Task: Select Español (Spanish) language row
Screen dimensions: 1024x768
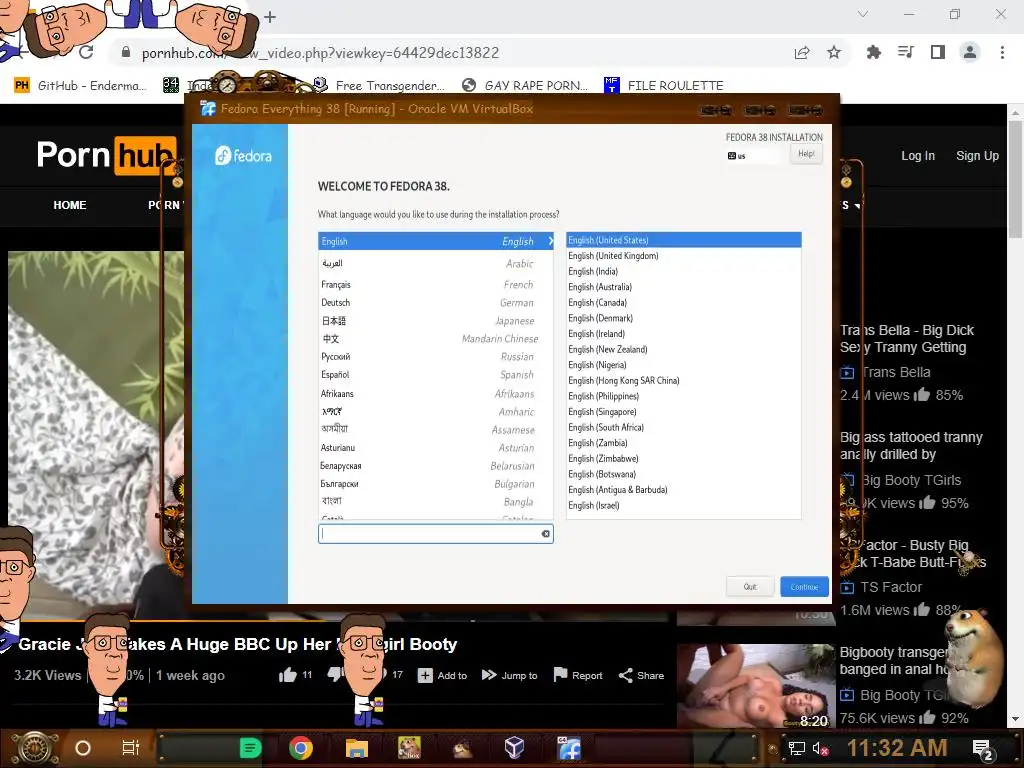Action: (x=436, y=375)
